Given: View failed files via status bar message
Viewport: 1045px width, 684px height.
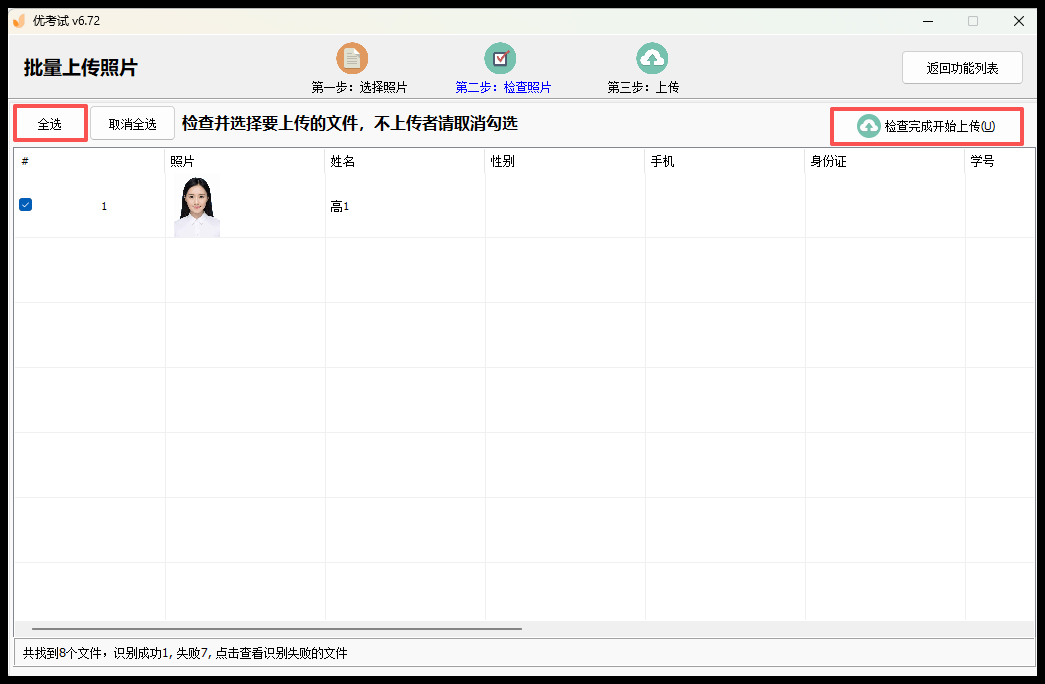Looking at the screenshot, I should pyautogui.click(x=185, y=653).
